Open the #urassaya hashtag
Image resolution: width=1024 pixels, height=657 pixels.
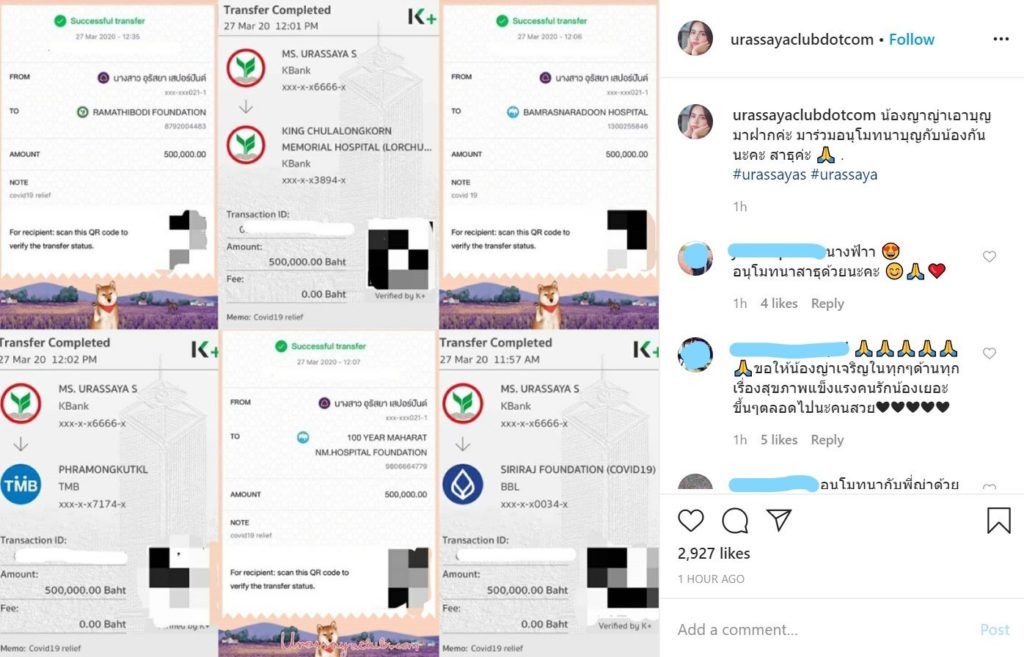(844, 174)
